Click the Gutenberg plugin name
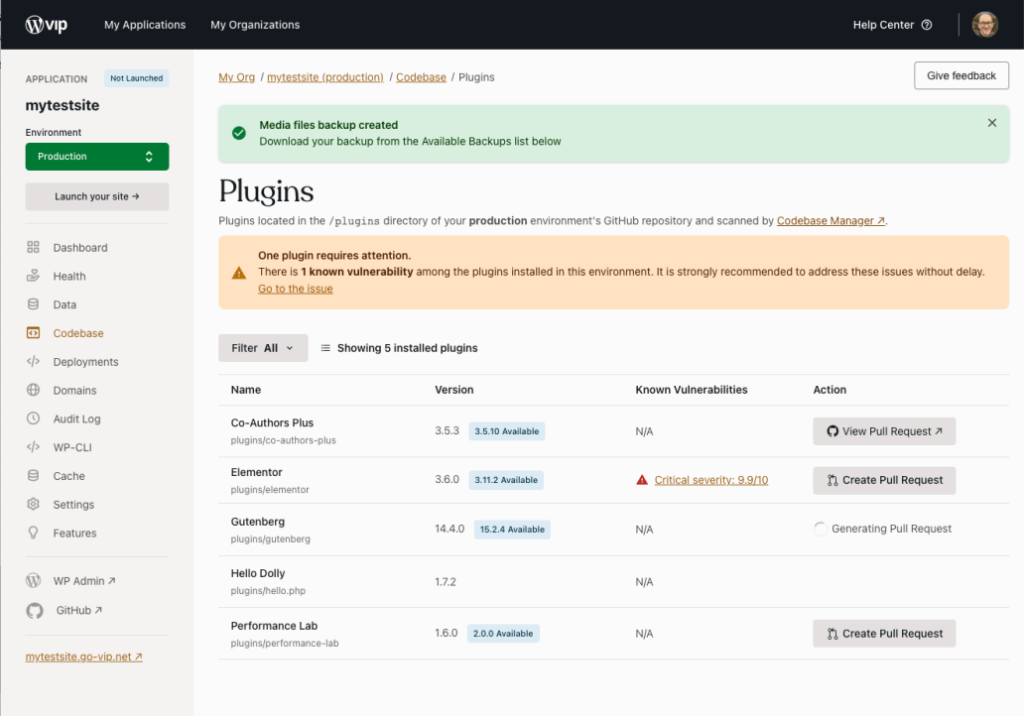Screen dimensions: 1024x716 point(258,521)
